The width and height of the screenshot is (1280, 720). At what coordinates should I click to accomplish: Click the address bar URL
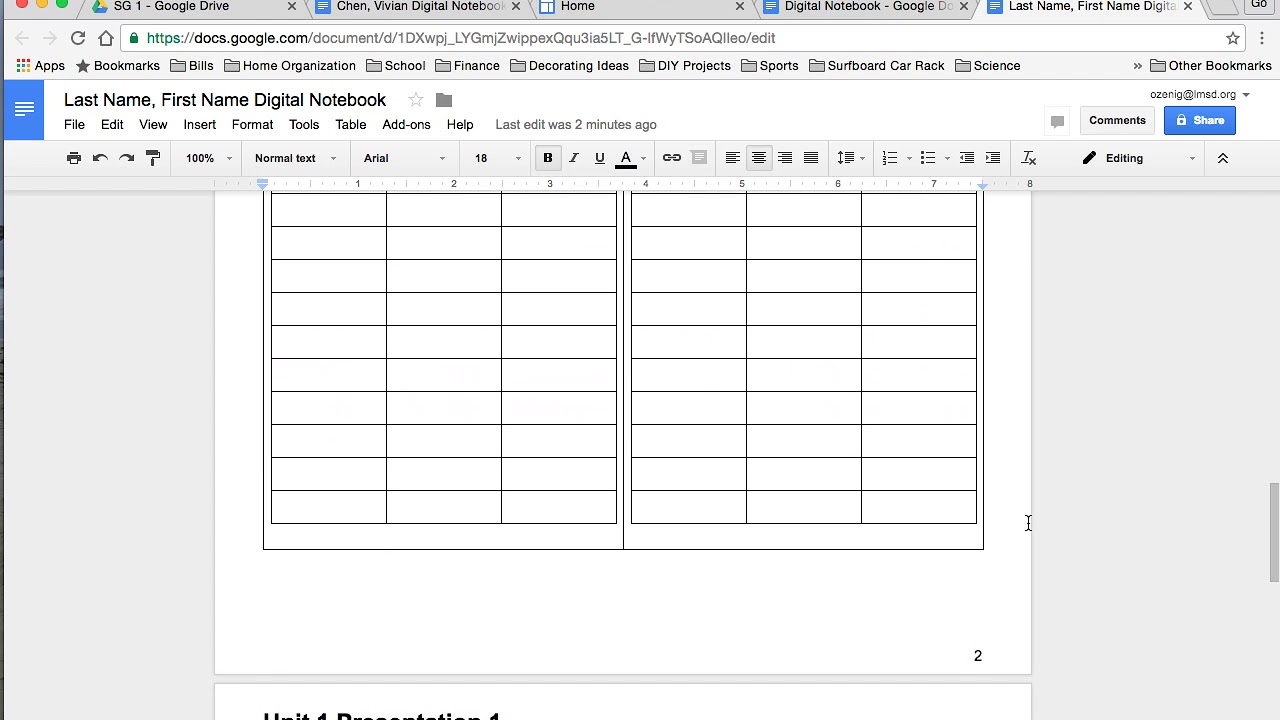[x=461, y=38]
